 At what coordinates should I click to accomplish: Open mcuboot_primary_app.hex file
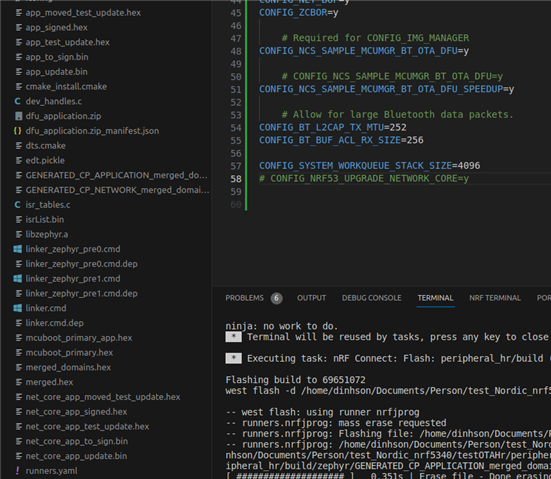coord(79,338)
